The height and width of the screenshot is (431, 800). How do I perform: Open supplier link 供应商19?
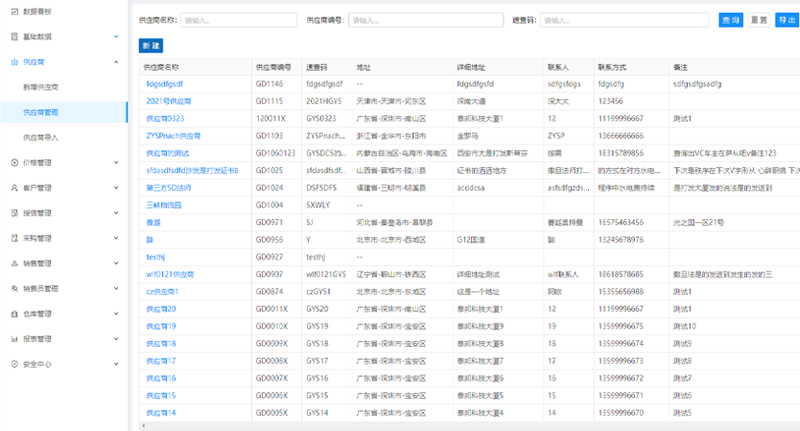(x=161, y=326)
